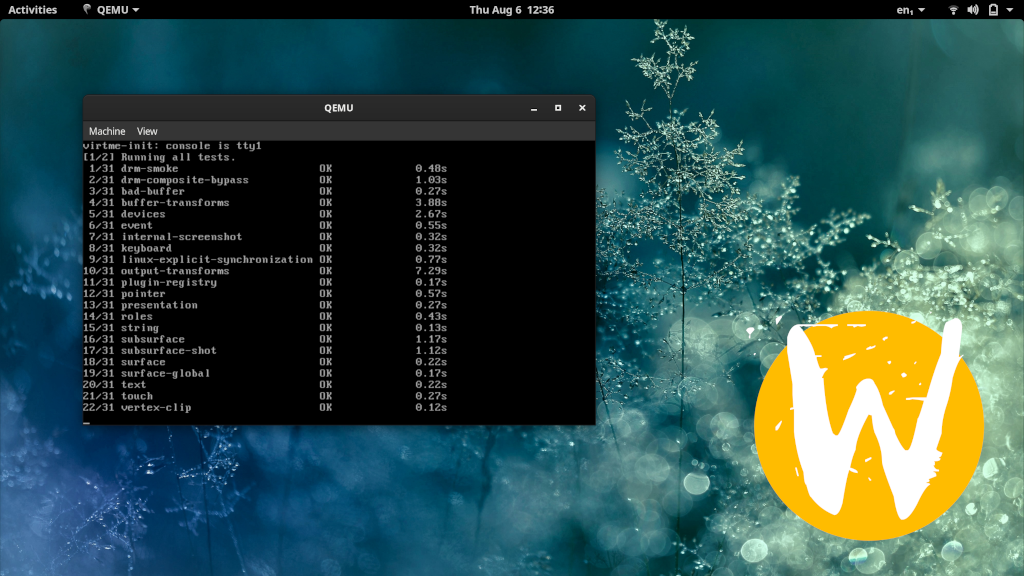Open the Activities overview
Viewport: 1024px width, 576px height.
pos(33,10)
